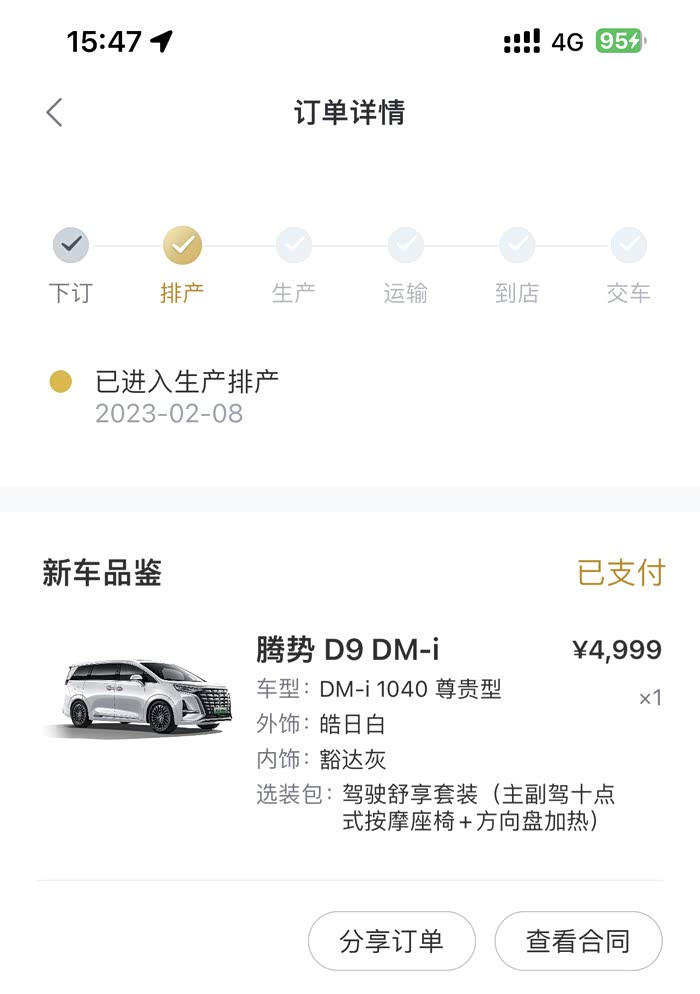This screenshot has width=700, height=994.
Task: Tap the ¥4,999 price
Action: (x=616, y=650)
